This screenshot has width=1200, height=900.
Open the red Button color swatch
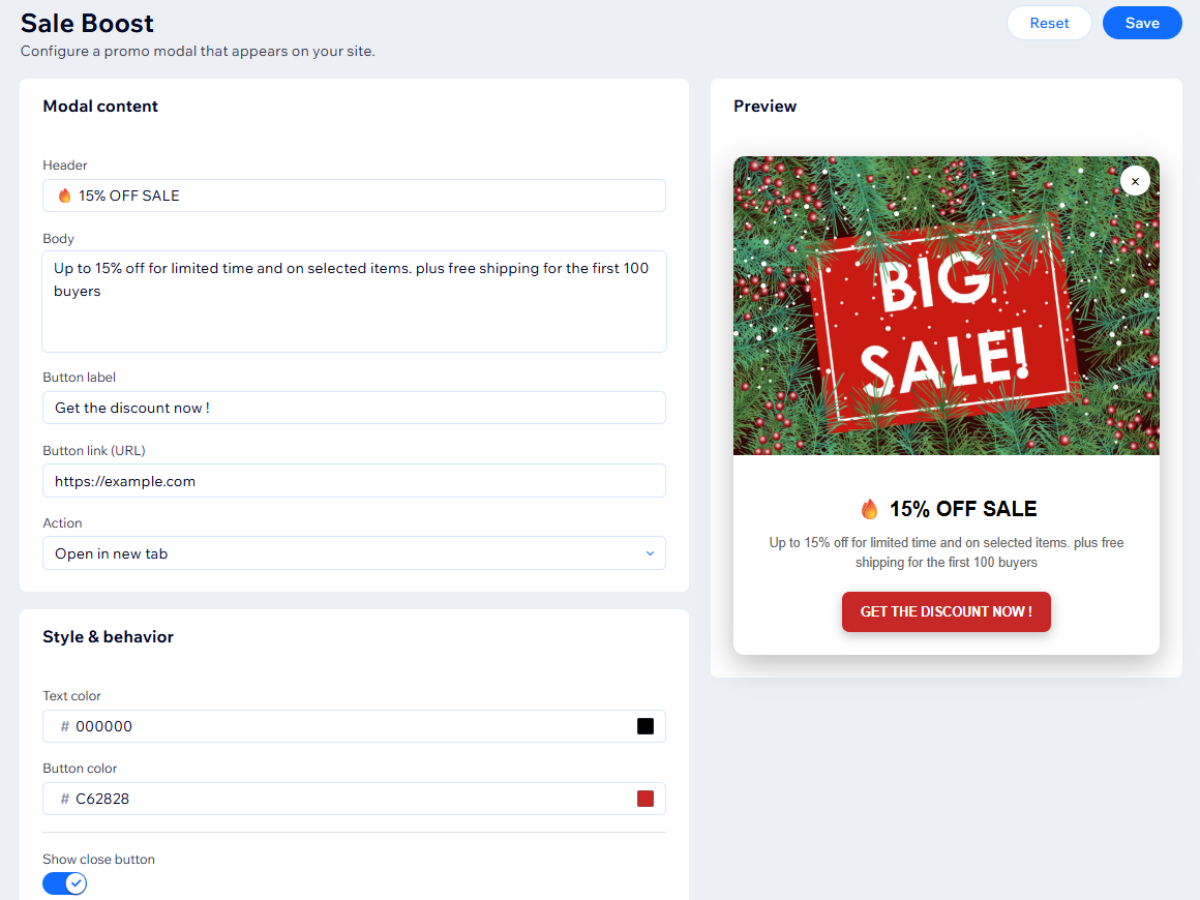click(x=645, y=799)
